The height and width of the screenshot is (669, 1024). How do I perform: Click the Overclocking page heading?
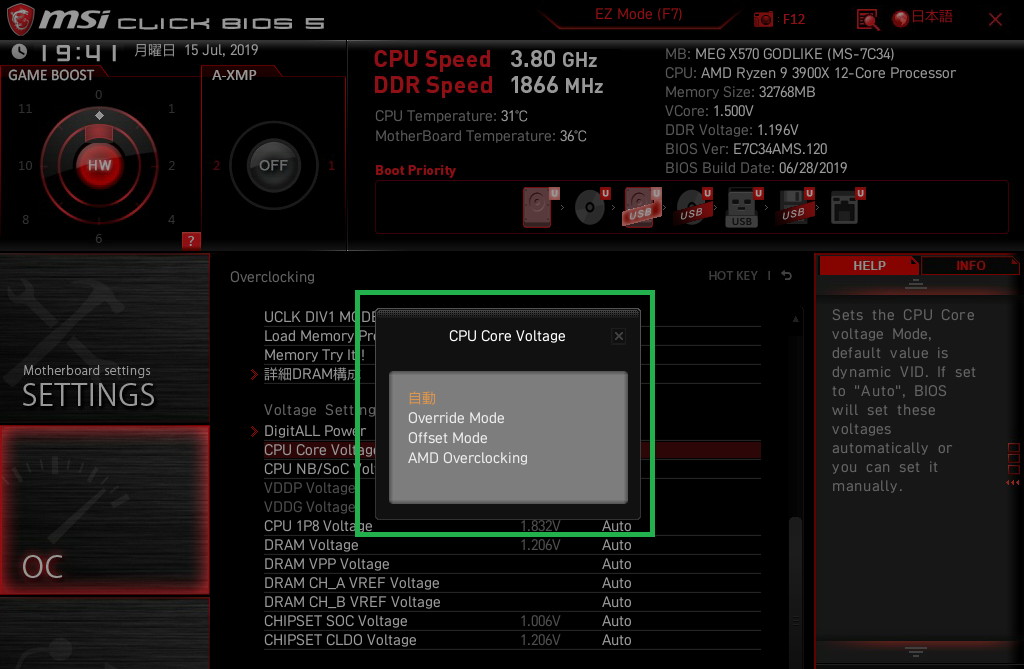(272, 277)
